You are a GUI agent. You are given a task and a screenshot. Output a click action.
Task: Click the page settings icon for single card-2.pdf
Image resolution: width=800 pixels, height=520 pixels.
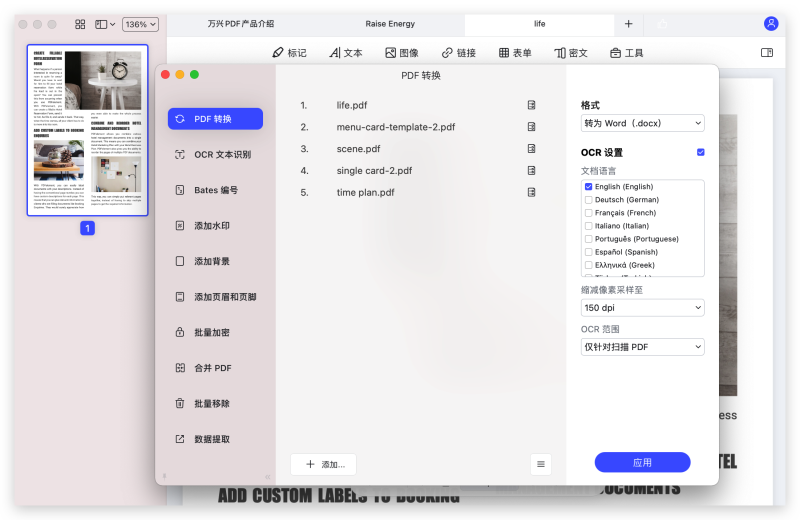[x=531, y=170]
